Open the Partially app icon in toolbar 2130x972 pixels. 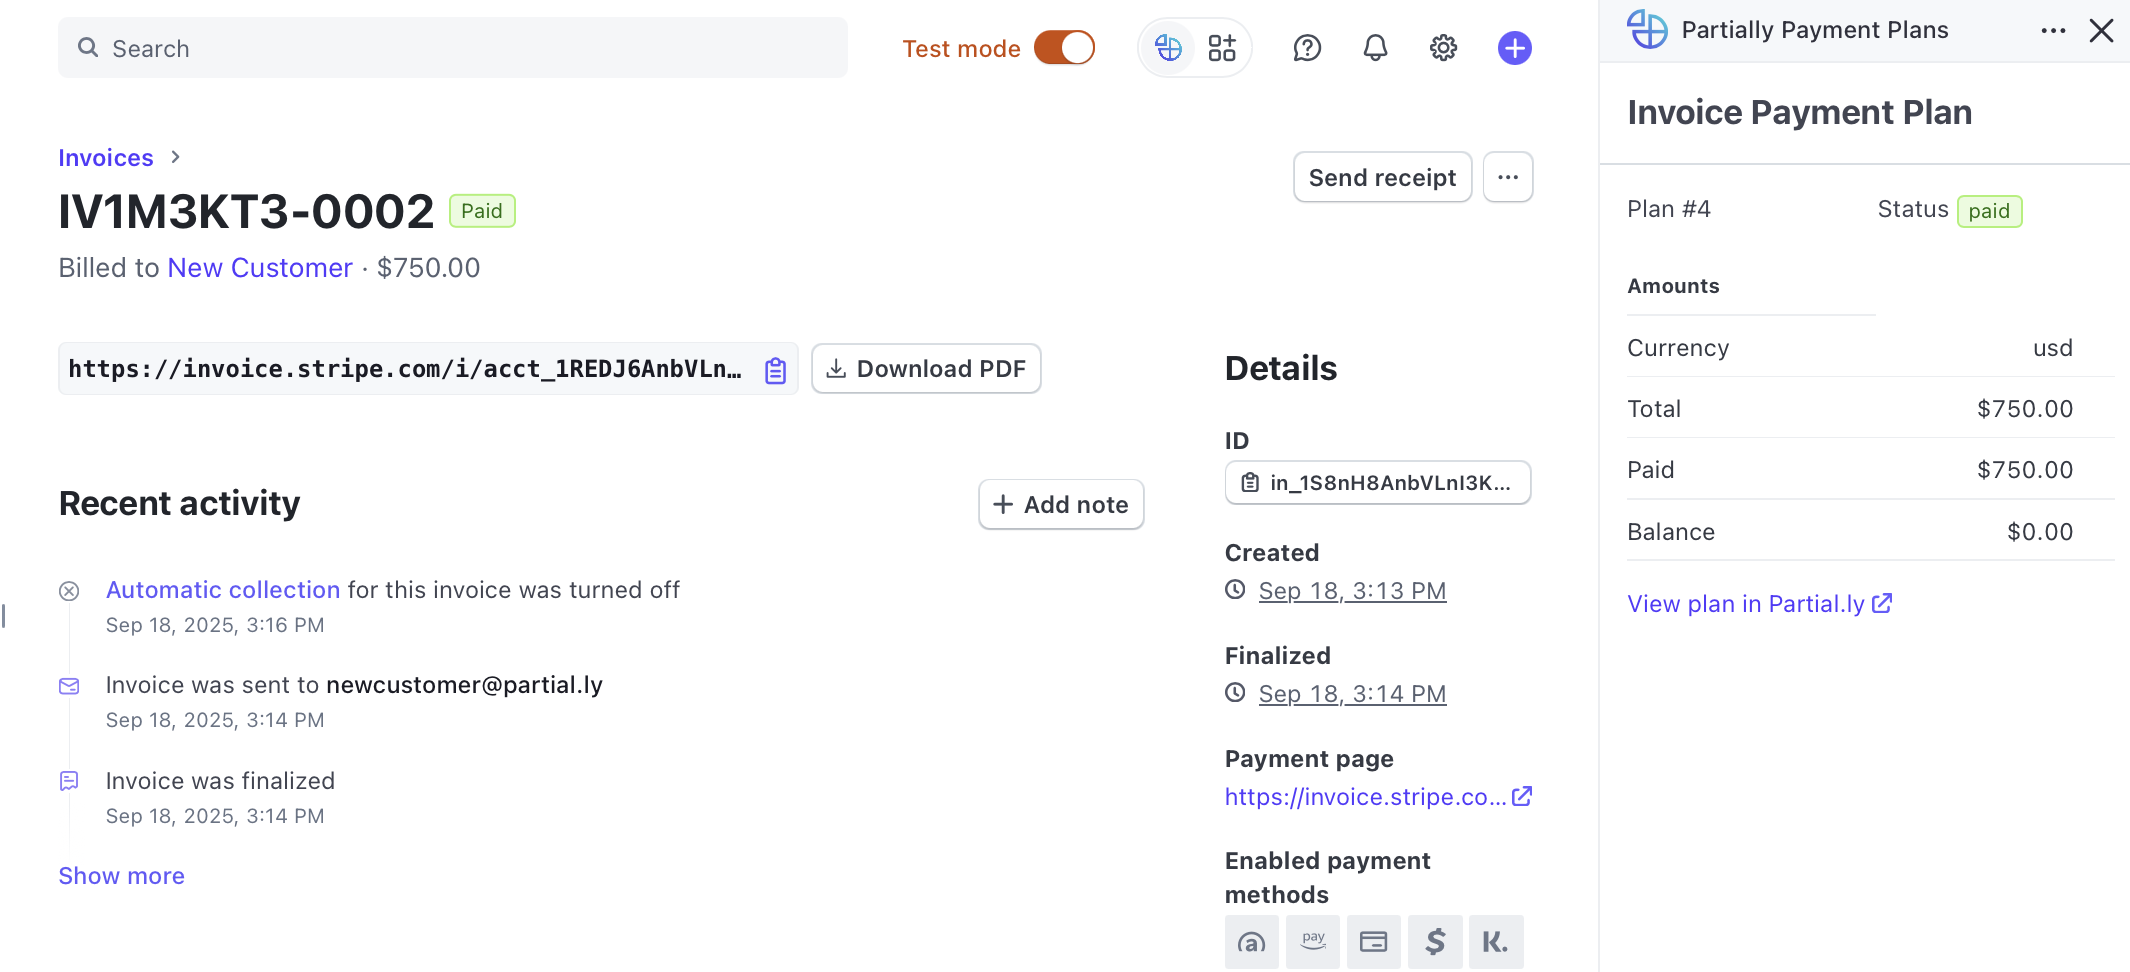click(x=1168, y=48)
